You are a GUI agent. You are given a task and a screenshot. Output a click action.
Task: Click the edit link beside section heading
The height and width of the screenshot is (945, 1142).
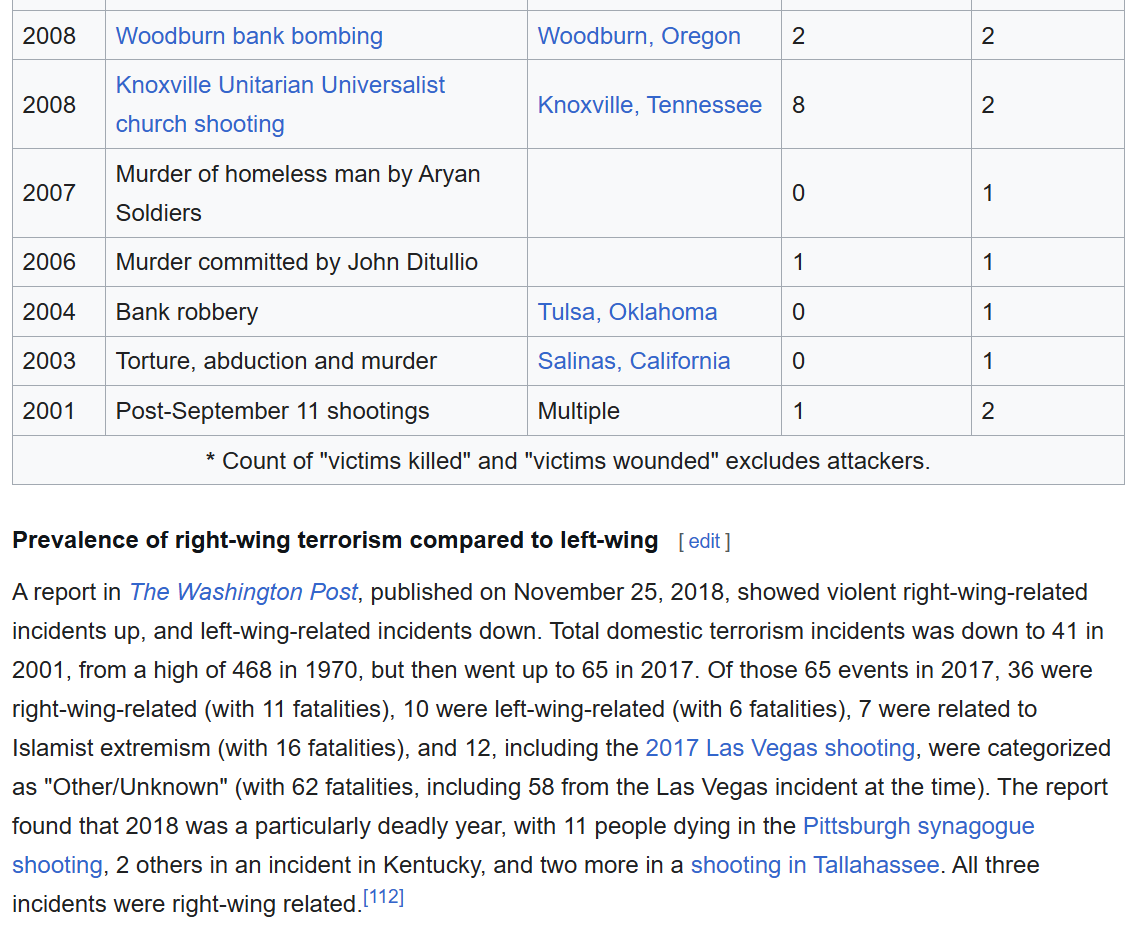pyautogui.click(x=704, y=541)
